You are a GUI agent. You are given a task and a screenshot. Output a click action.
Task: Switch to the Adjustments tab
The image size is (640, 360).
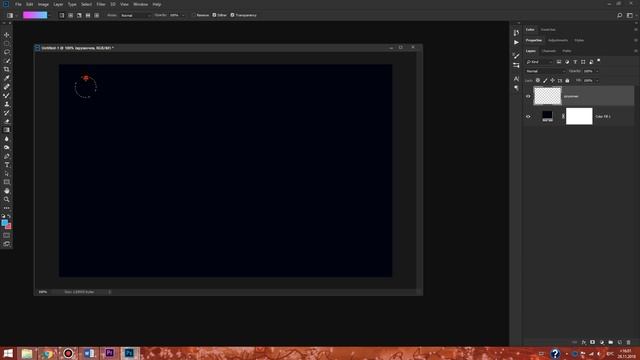point(558,40)
